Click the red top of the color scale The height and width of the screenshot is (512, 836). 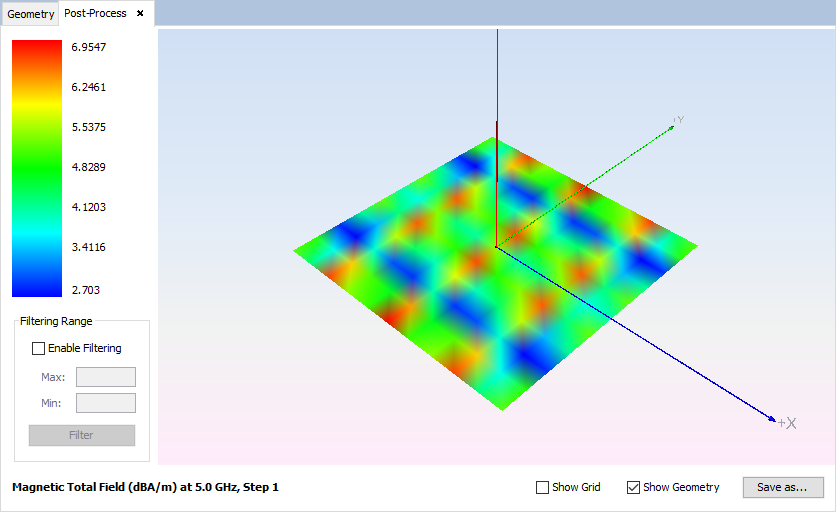point(37,48)
